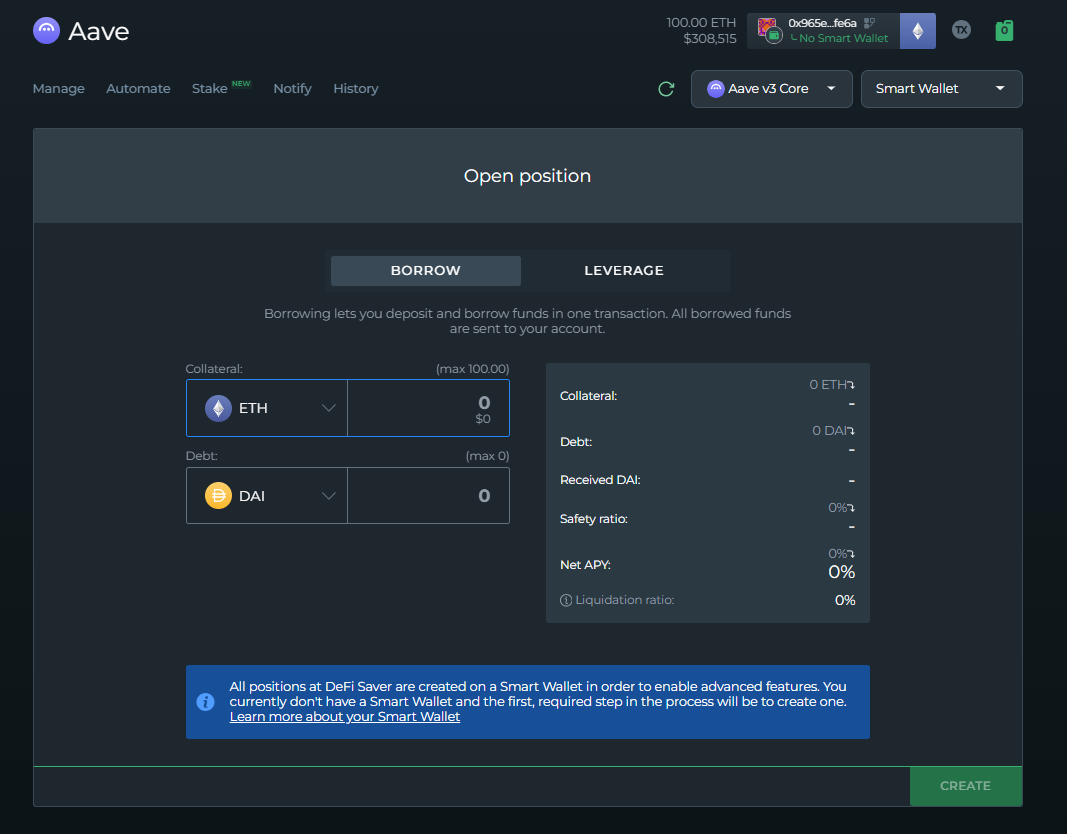Open the History tab

click(x=355, y=89)
